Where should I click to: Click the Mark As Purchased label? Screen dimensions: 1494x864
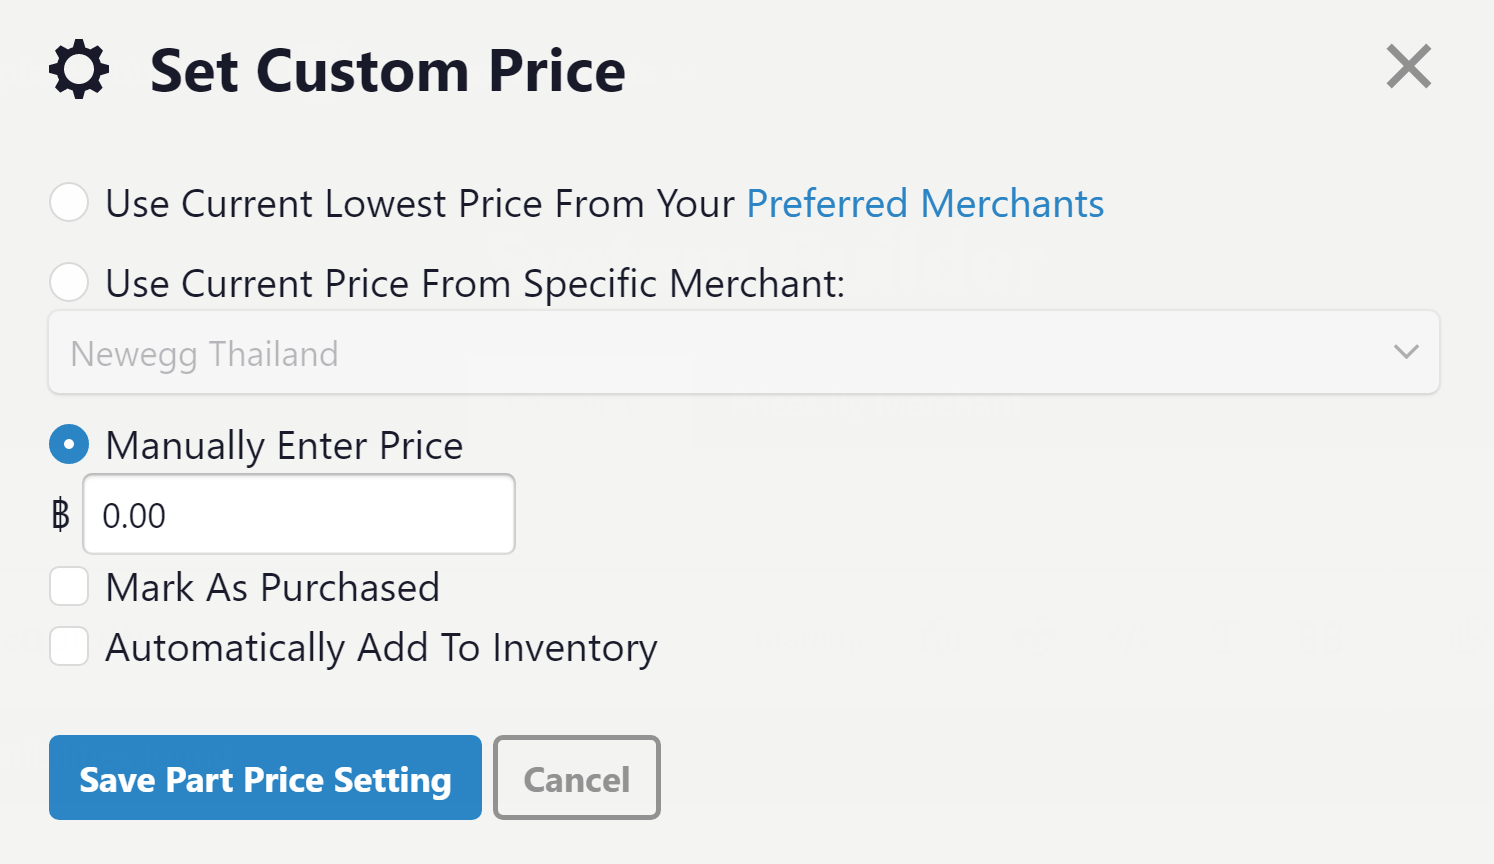coord(272,588)
